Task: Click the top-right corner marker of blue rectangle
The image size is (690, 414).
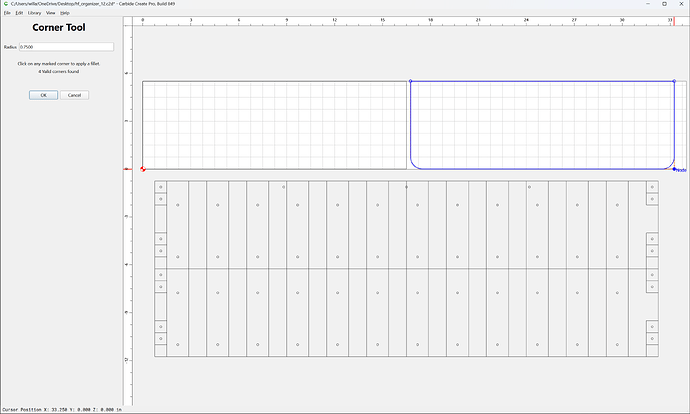Action: 674,81
